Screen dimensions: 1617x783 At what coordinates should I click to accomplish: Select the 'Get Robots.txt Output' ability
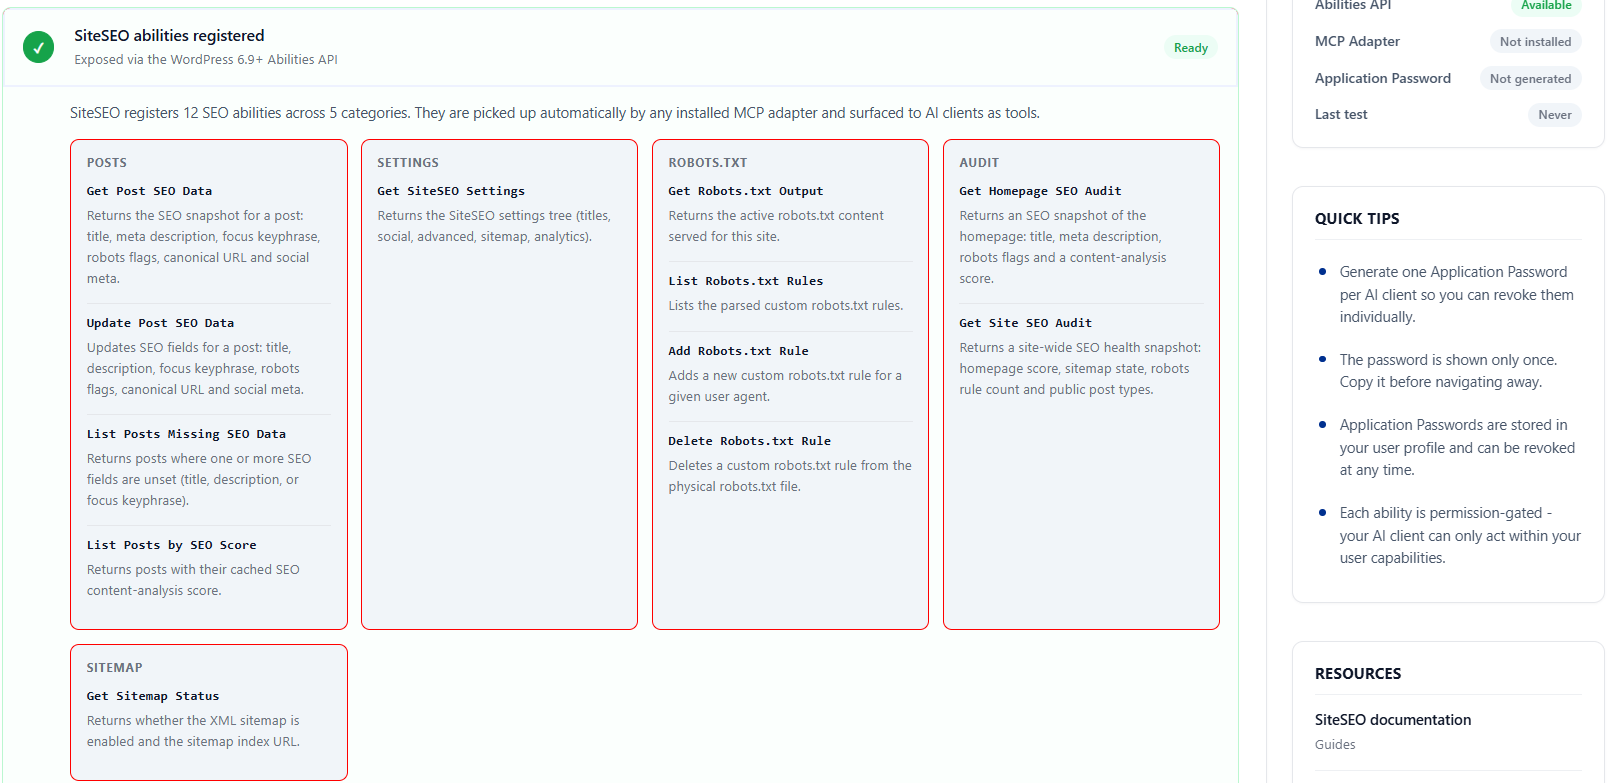tap(746, 191)
